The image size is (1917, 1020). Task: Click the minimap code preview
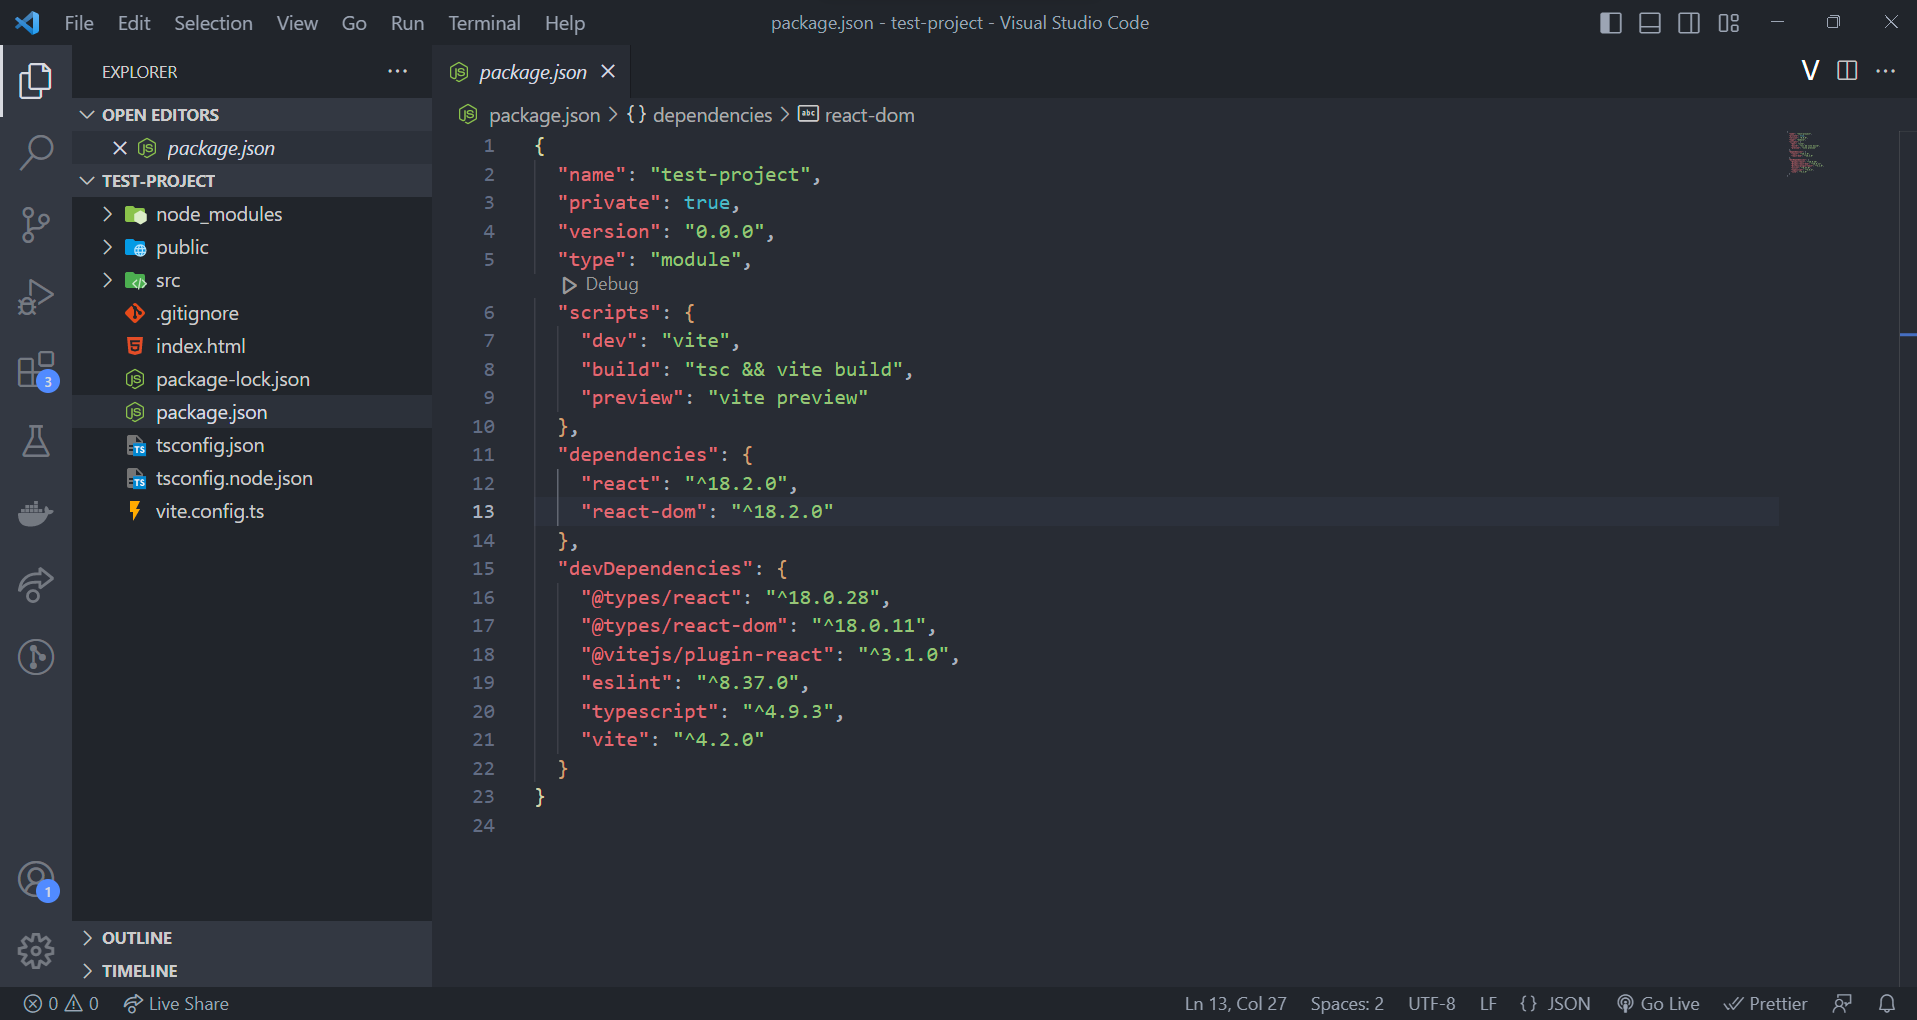click(1806, 153)
